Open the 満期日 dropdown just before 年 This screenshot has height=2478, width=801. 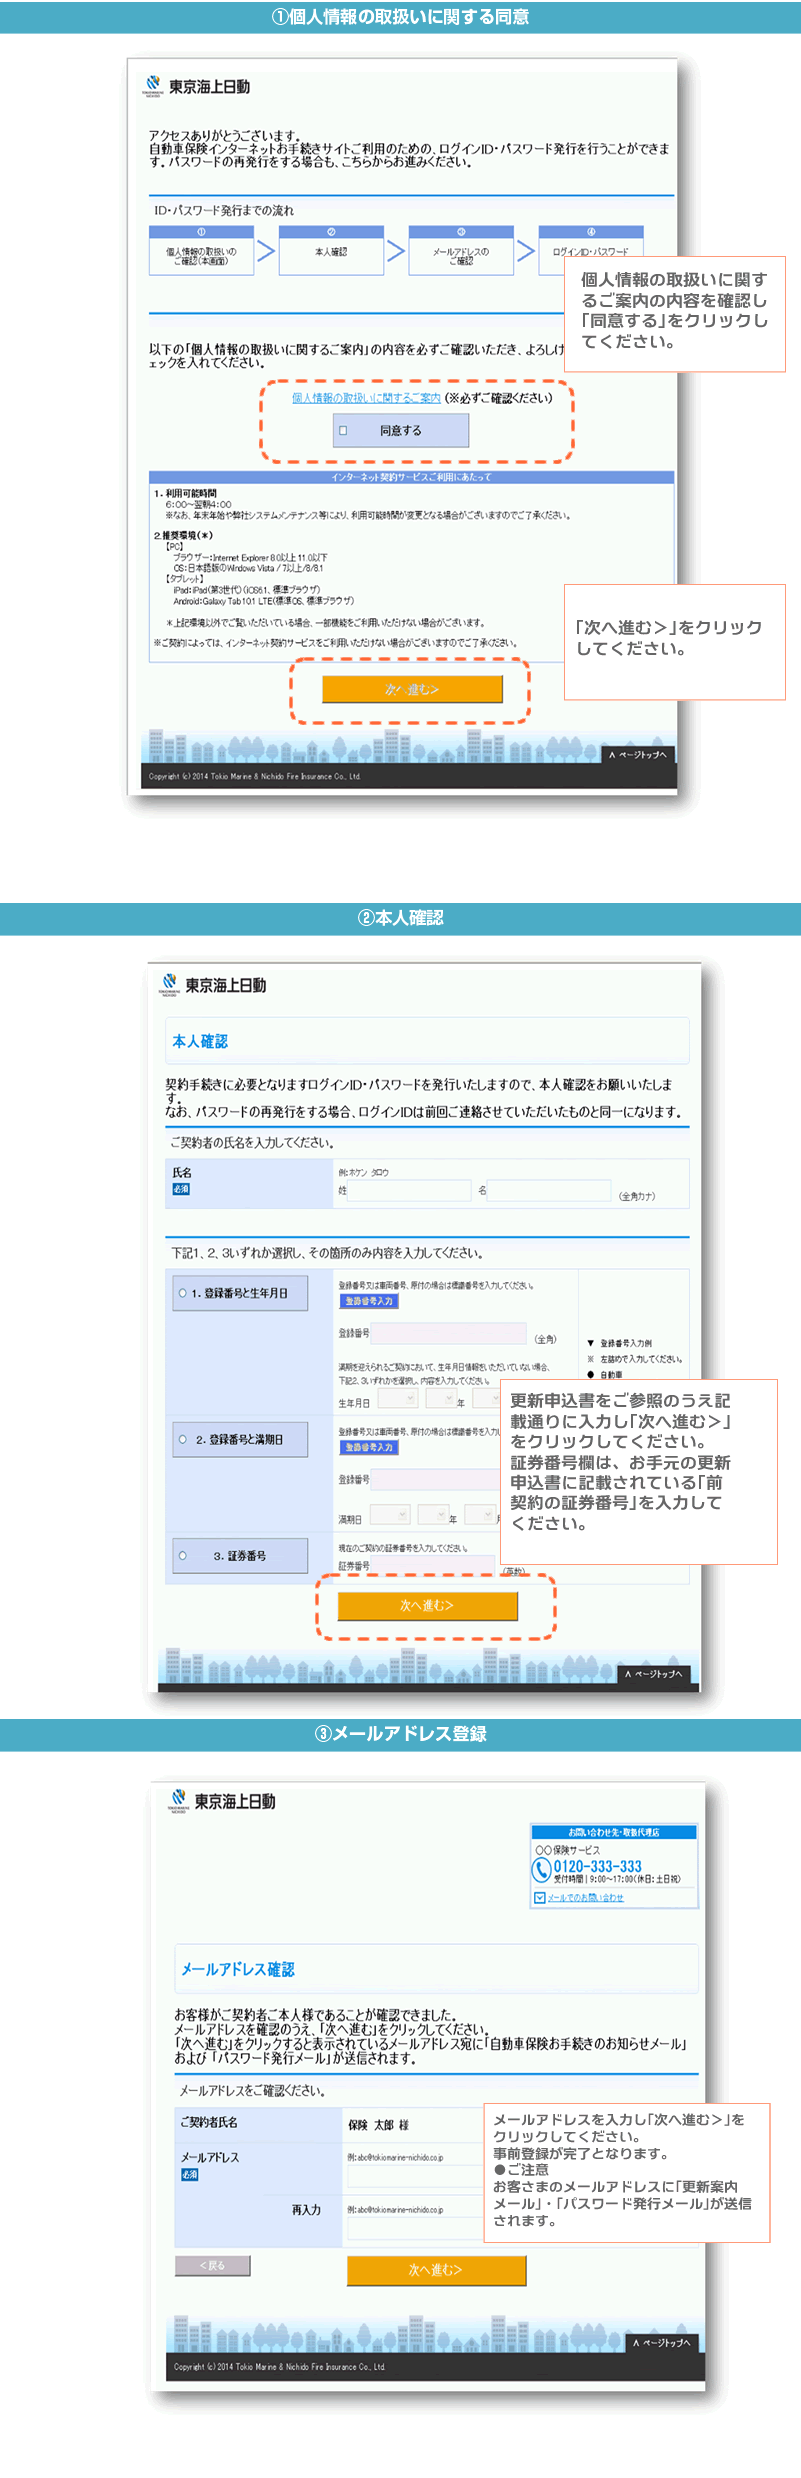432,1515
